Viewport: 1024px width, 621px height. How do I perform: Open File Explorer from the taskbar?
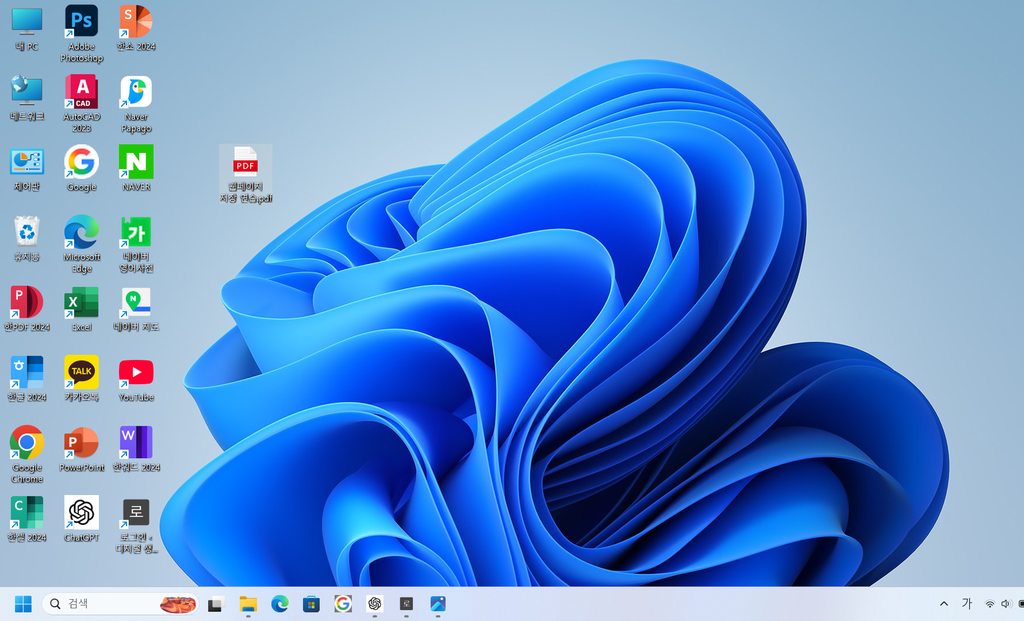tap(248, 604)
